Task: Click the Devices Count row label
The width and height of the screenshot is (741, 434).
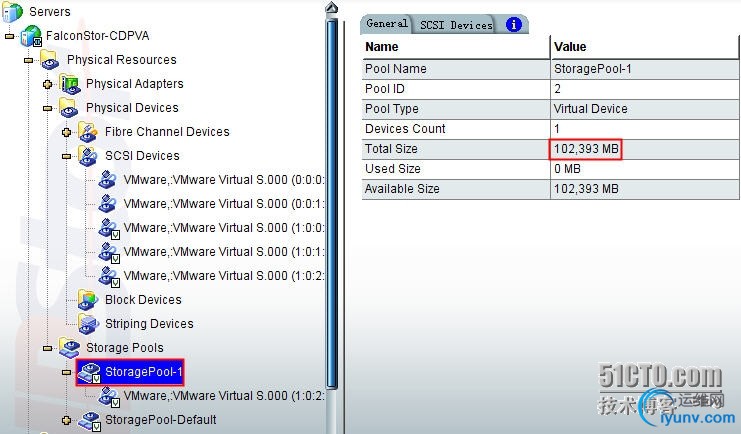Action: point(405,129)
